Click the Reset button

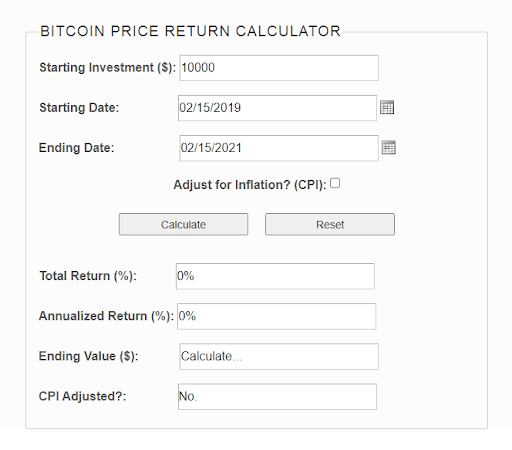[330, 224]
